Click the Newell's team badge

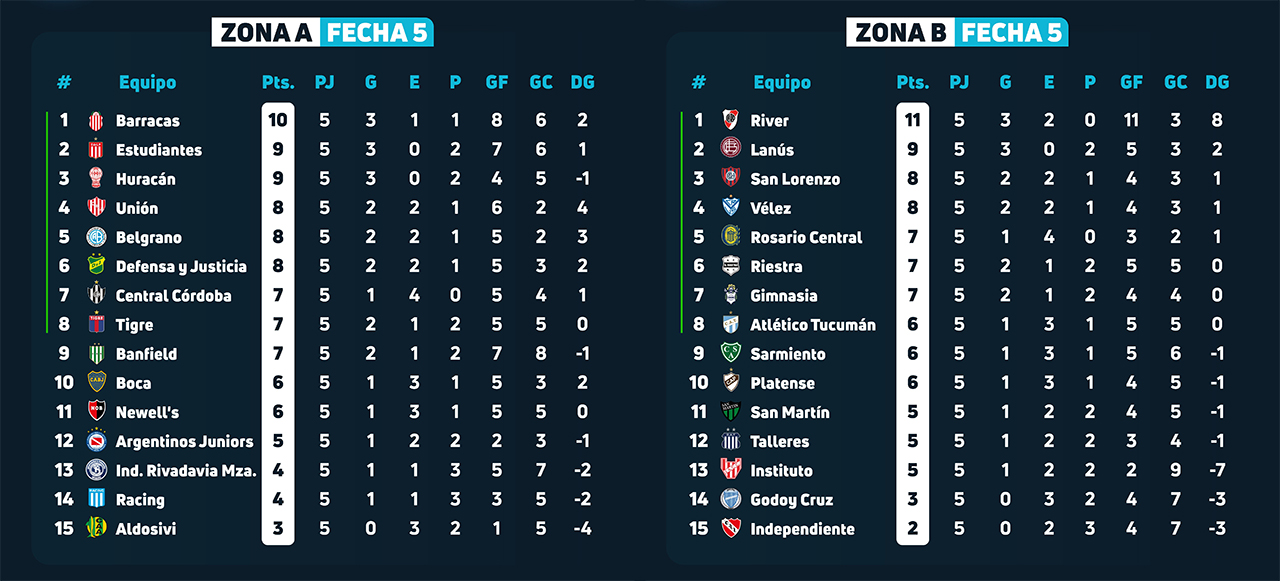97,412
